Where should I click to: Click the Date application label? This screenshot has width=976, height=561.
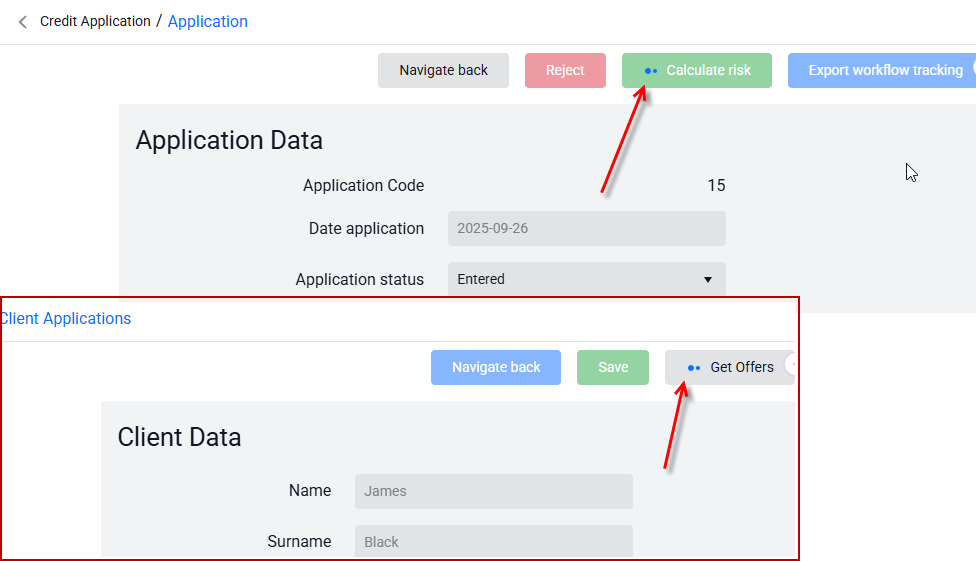pos(367,229)
